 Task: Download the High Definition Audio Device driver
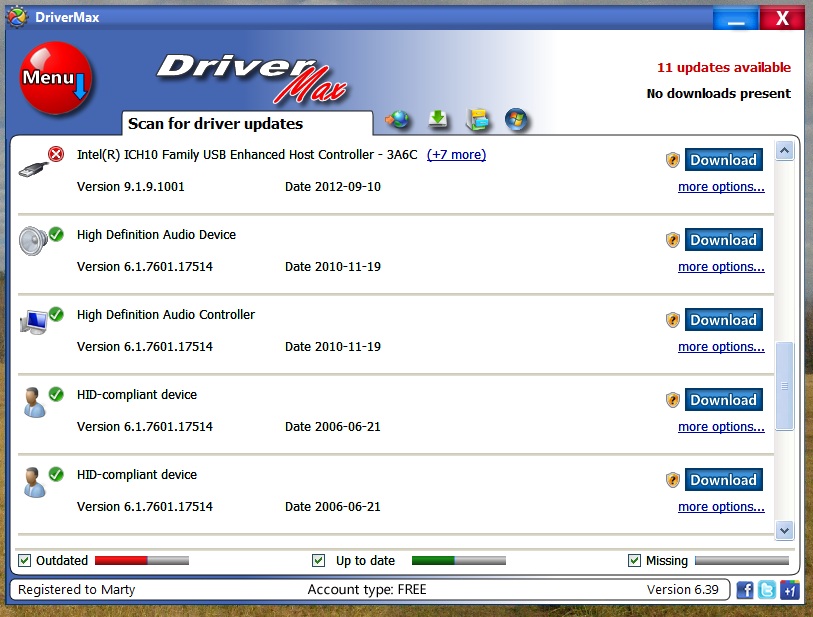723,240
